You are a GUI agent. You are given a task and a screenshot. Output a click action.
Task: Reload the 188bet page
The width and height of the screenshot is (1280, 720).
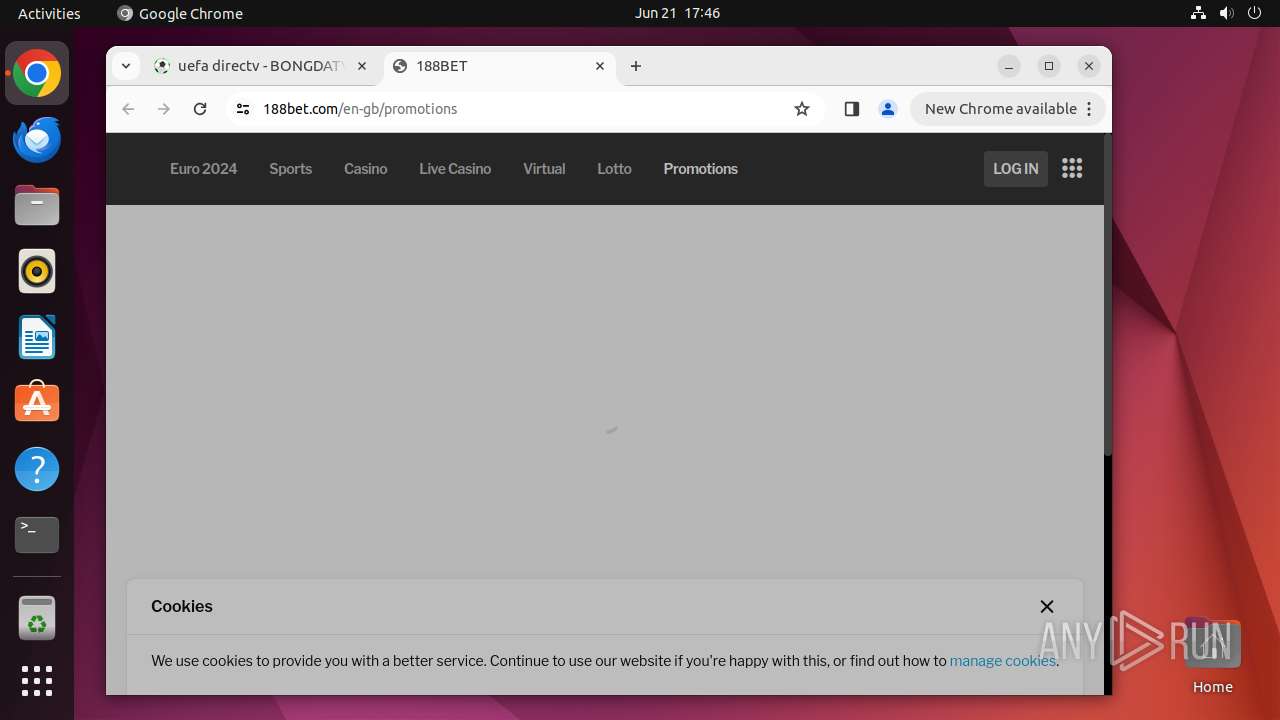(200, 109)
